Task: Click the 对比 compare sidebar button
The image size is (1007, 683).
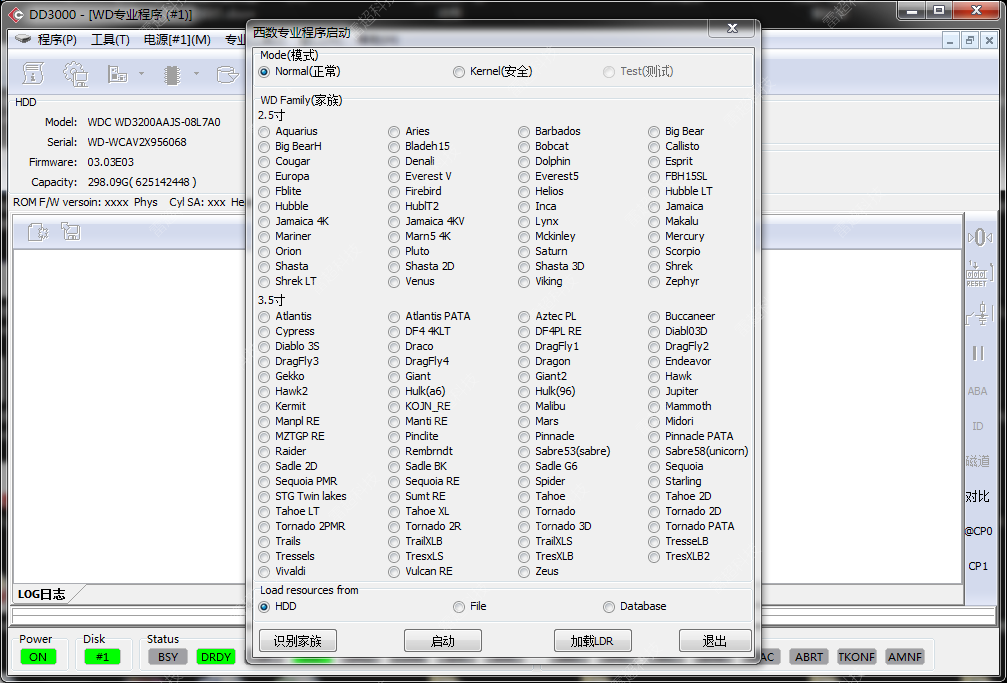Action: tap(977, 496)
